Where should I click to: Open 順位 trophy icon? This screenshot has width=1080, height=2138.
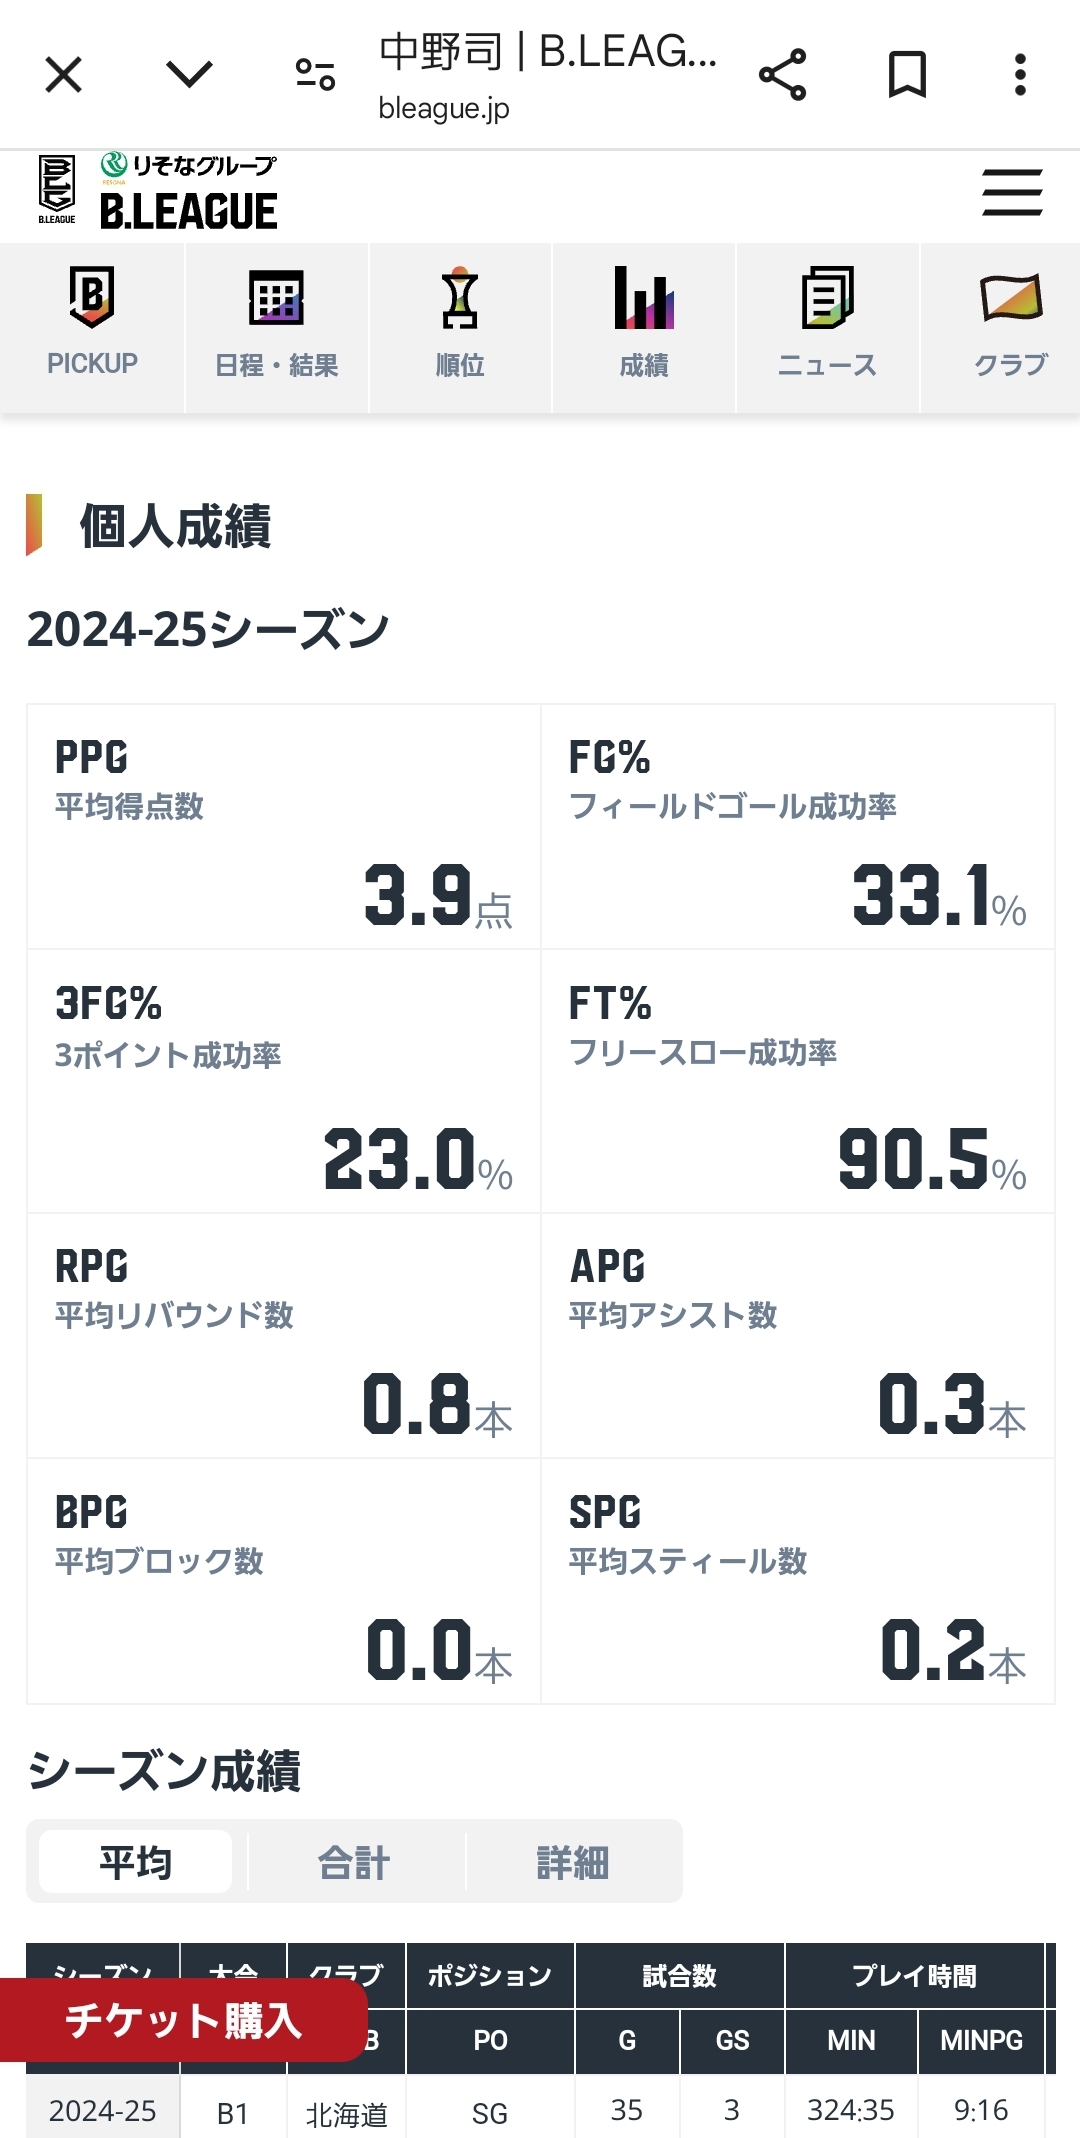tap(460, 297)
